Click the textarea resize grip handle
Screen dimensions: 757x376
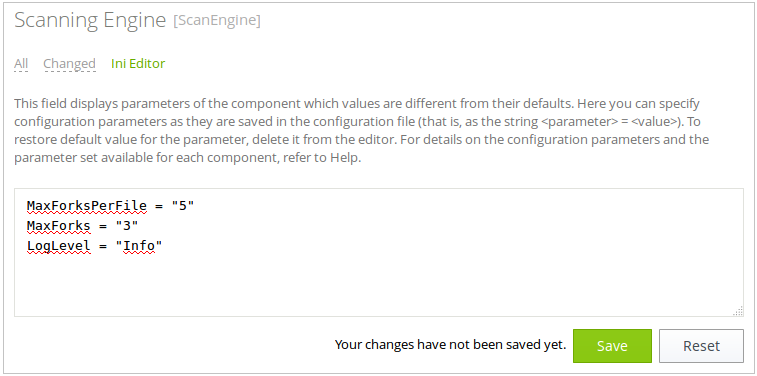tap(738, 311)
